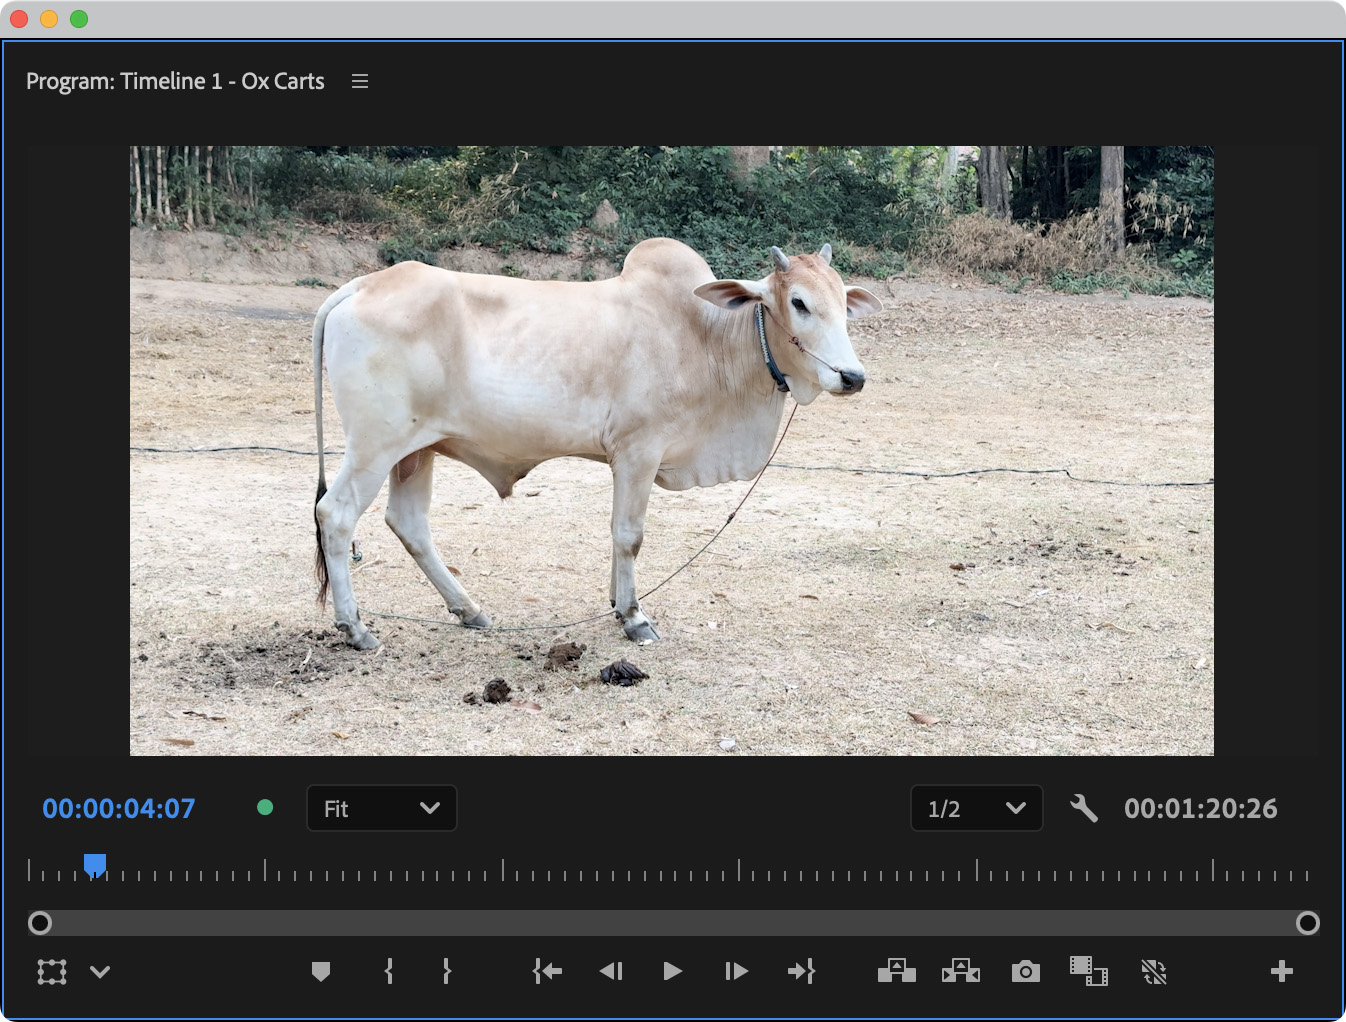The image size is (1346, 1022).
Task: Toggle the Proxies button
Action: (1154, 971)
